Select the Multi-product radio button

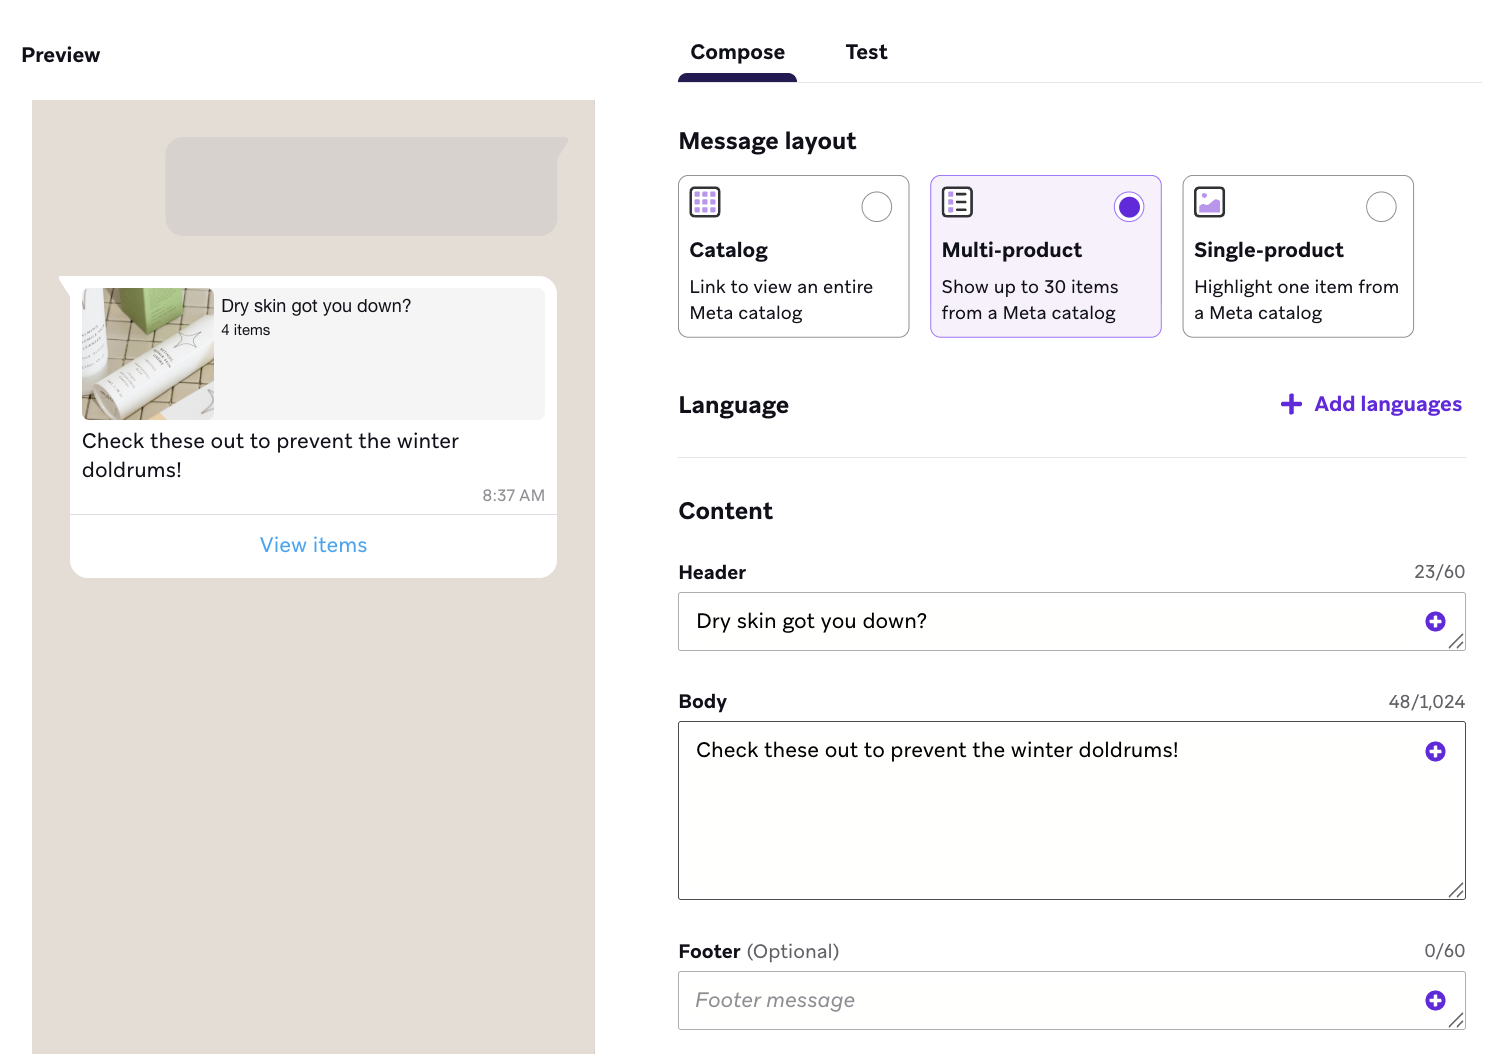(1129, 207)
